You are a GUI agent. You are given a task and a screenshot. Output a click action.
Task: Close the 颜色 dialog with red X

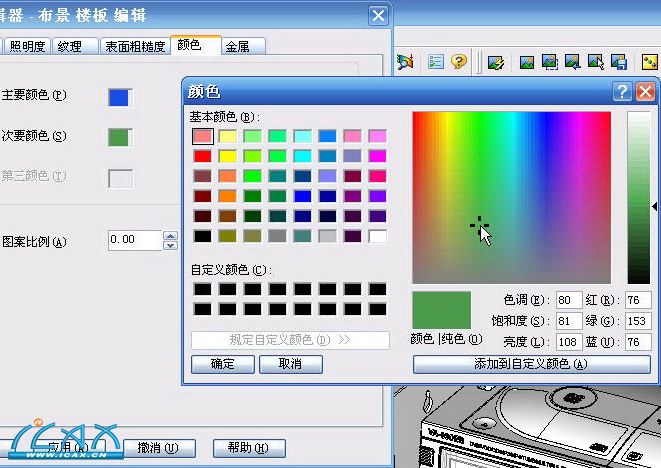click(x=645, y=91)
